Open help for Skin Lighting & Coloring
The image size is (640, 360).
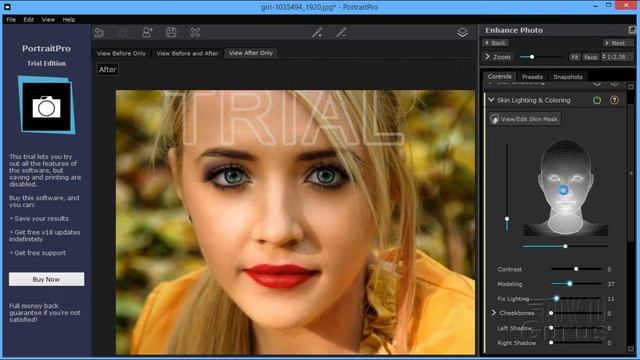(x=614, y=100)
